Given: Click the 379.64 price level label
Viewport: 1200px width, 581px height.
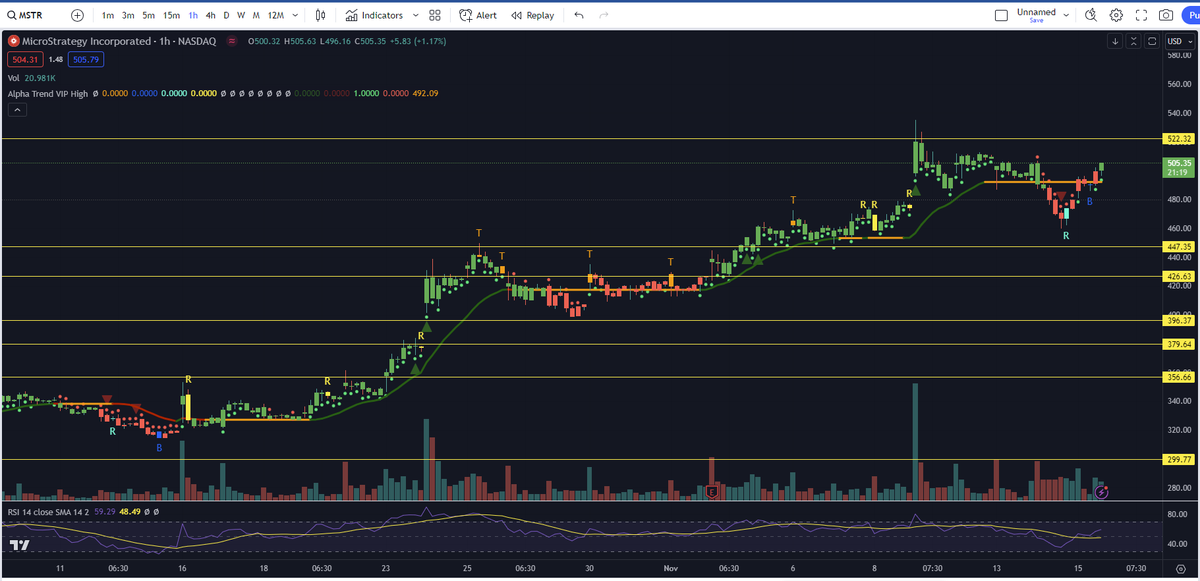Looking at the screenshot, I should (1179, 344).
